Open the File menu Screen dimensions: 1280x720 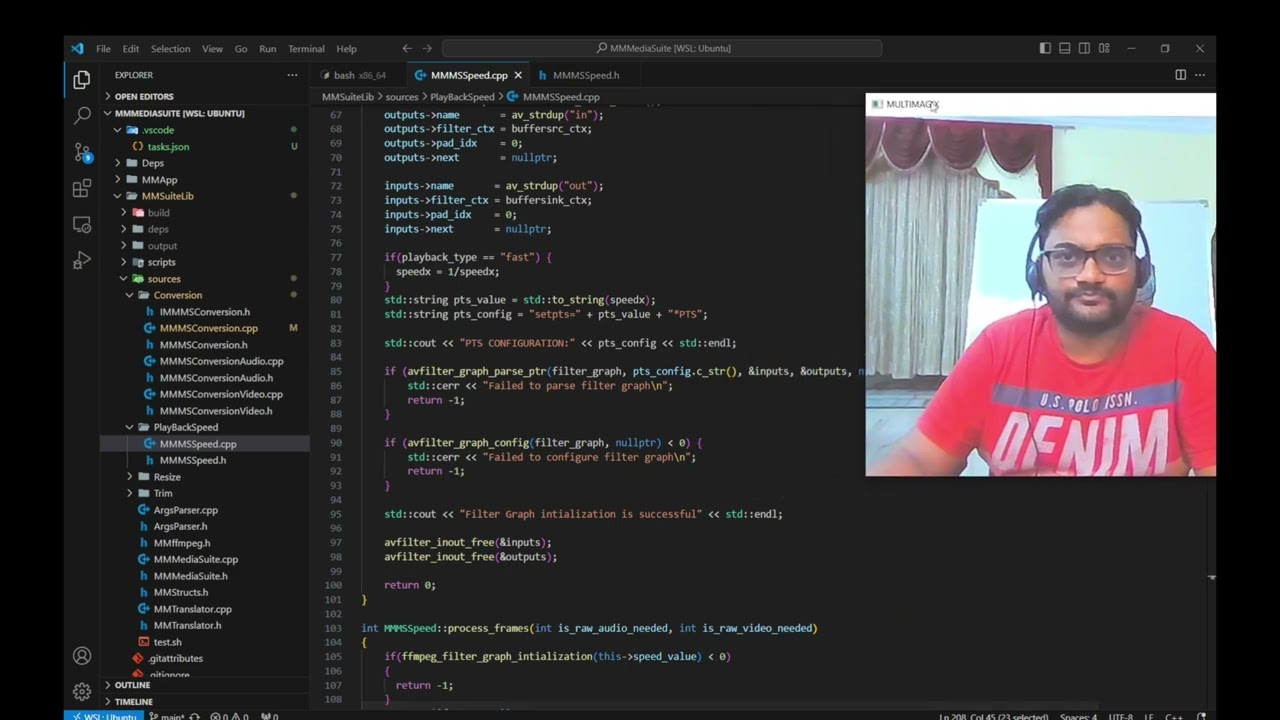coord(103,48)
